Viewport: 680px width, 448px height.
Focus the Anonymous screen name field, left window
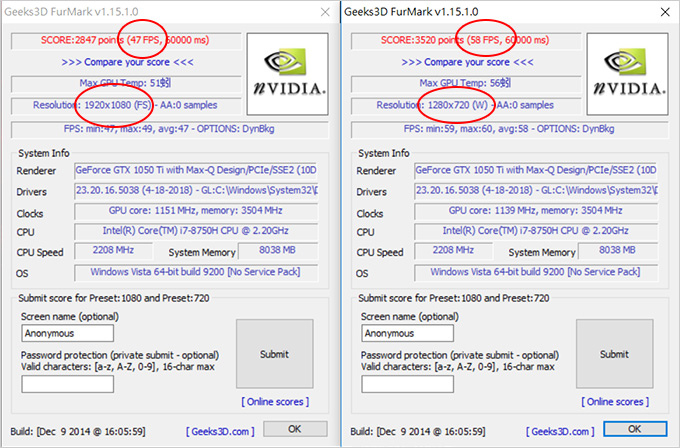(68, 333)
